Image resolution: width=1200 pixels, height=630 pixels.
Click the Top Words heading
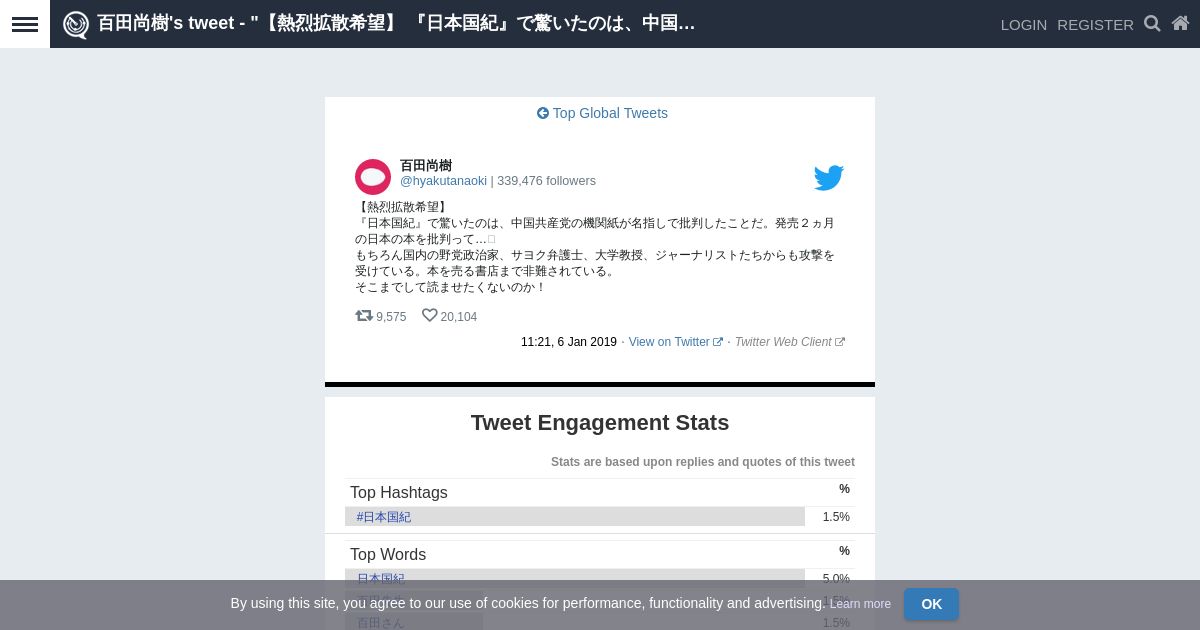(x=388, y=555)
